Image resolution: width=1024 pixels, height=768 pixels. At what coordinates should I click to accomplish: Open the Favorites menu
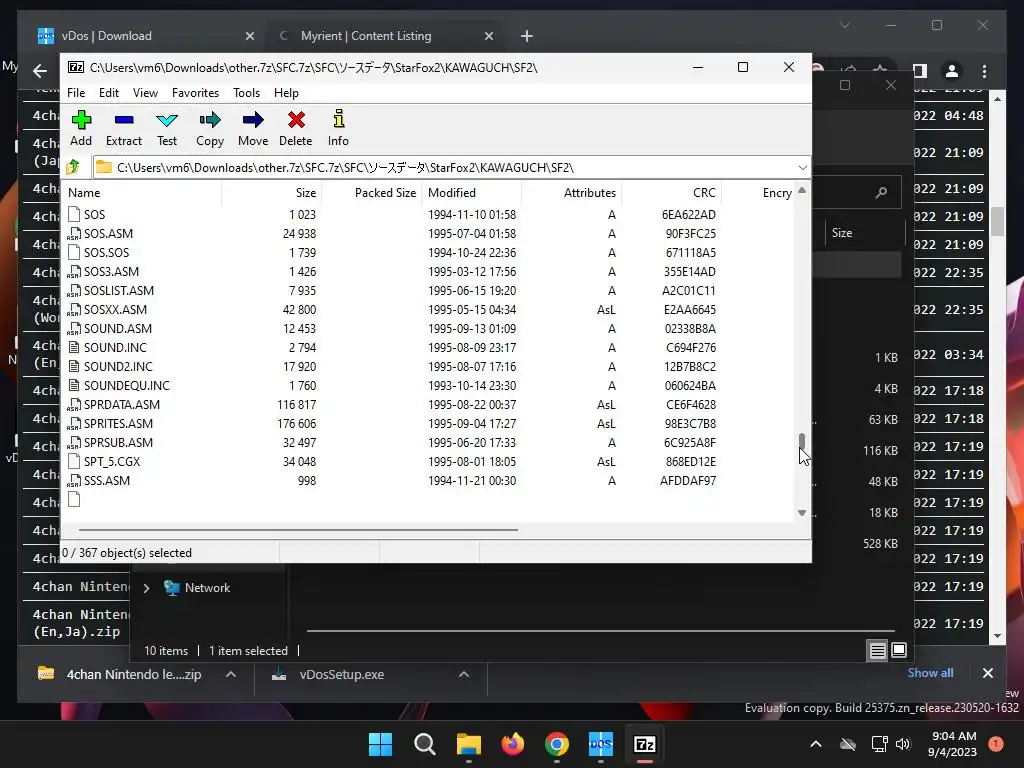coord(195,93)
